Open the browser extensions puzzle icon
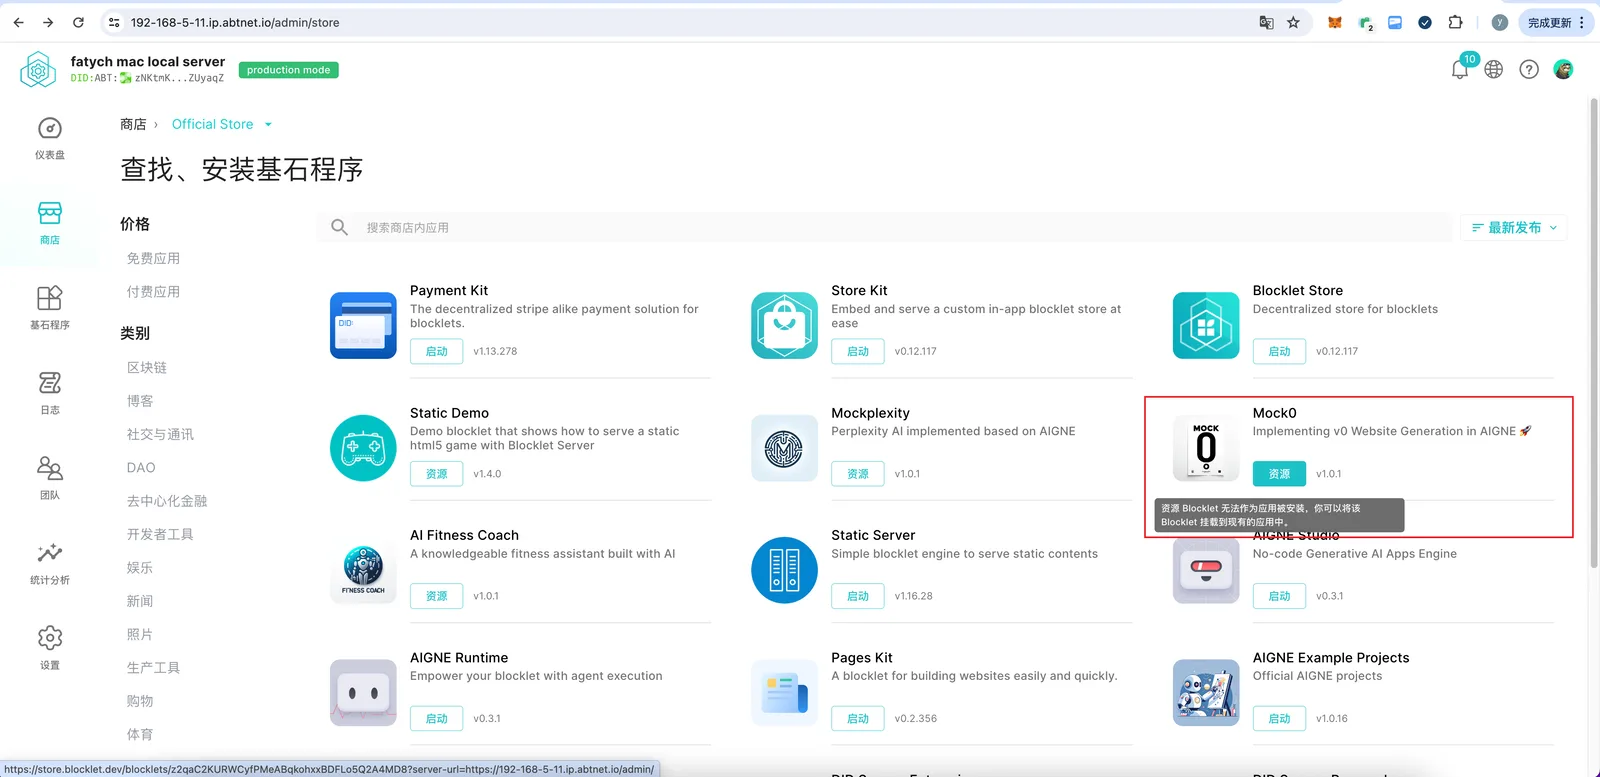This screenshot has width=1600, height=777. tap(1455, 22)
